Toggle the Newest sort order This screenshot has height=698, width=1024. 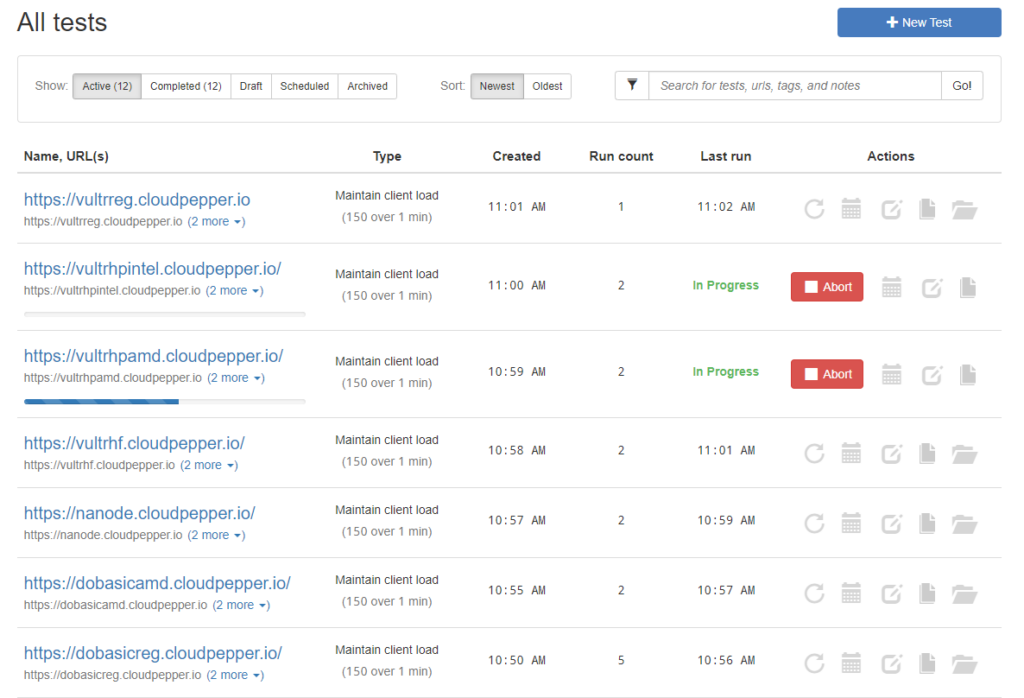tap(497, 86)
